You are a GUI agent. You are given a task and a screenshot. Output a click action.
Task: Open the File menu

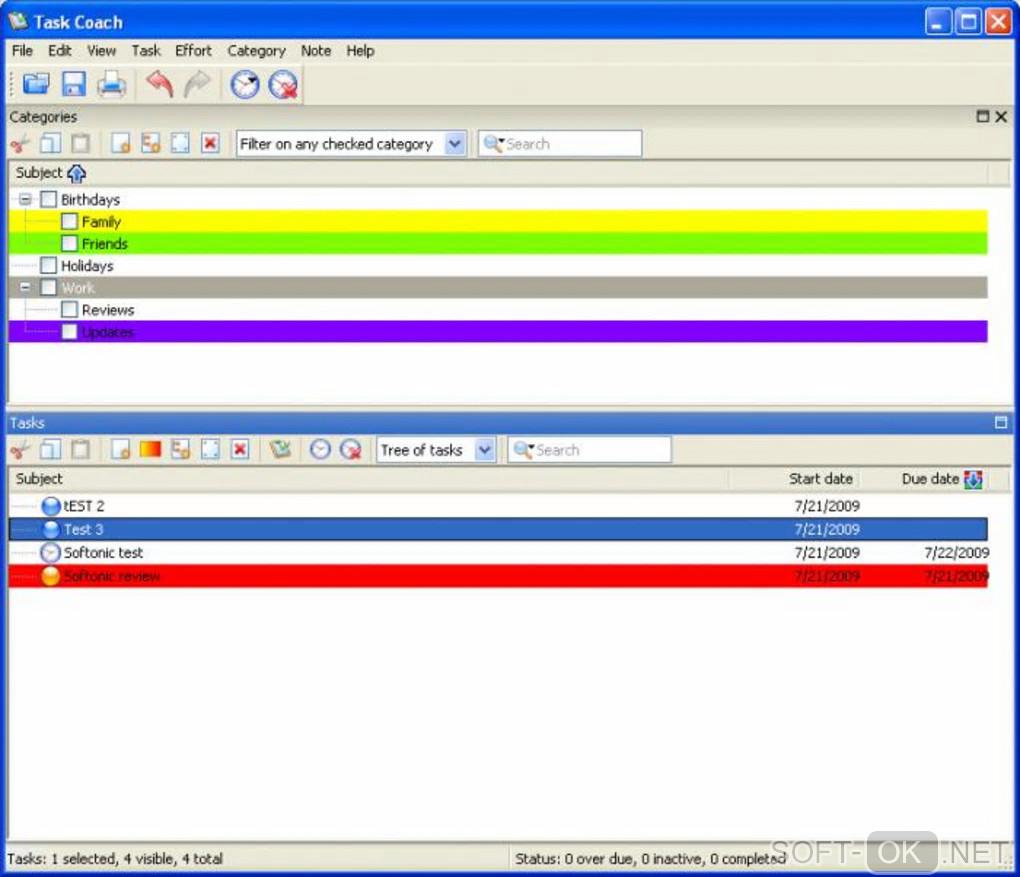click(22, 51)
